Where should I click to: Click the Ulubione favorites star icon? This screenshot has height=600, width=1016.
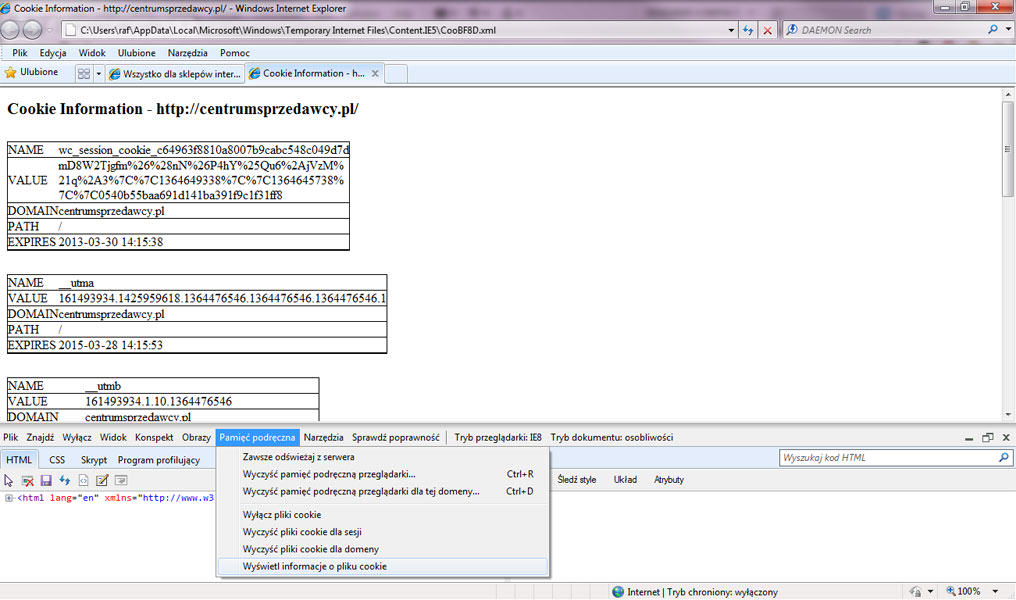pos(11,72)
